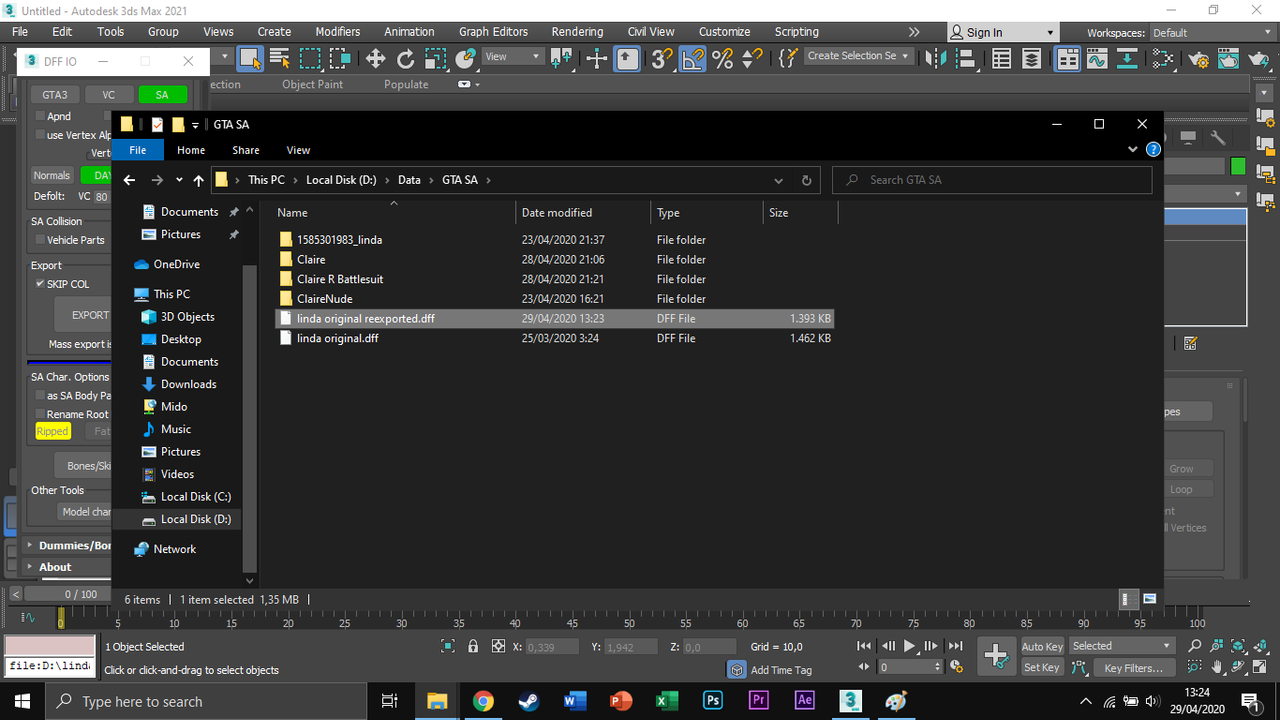1280x720 pixels.
Task: Switch to the Share tab in Explorer
Action: 245,150
